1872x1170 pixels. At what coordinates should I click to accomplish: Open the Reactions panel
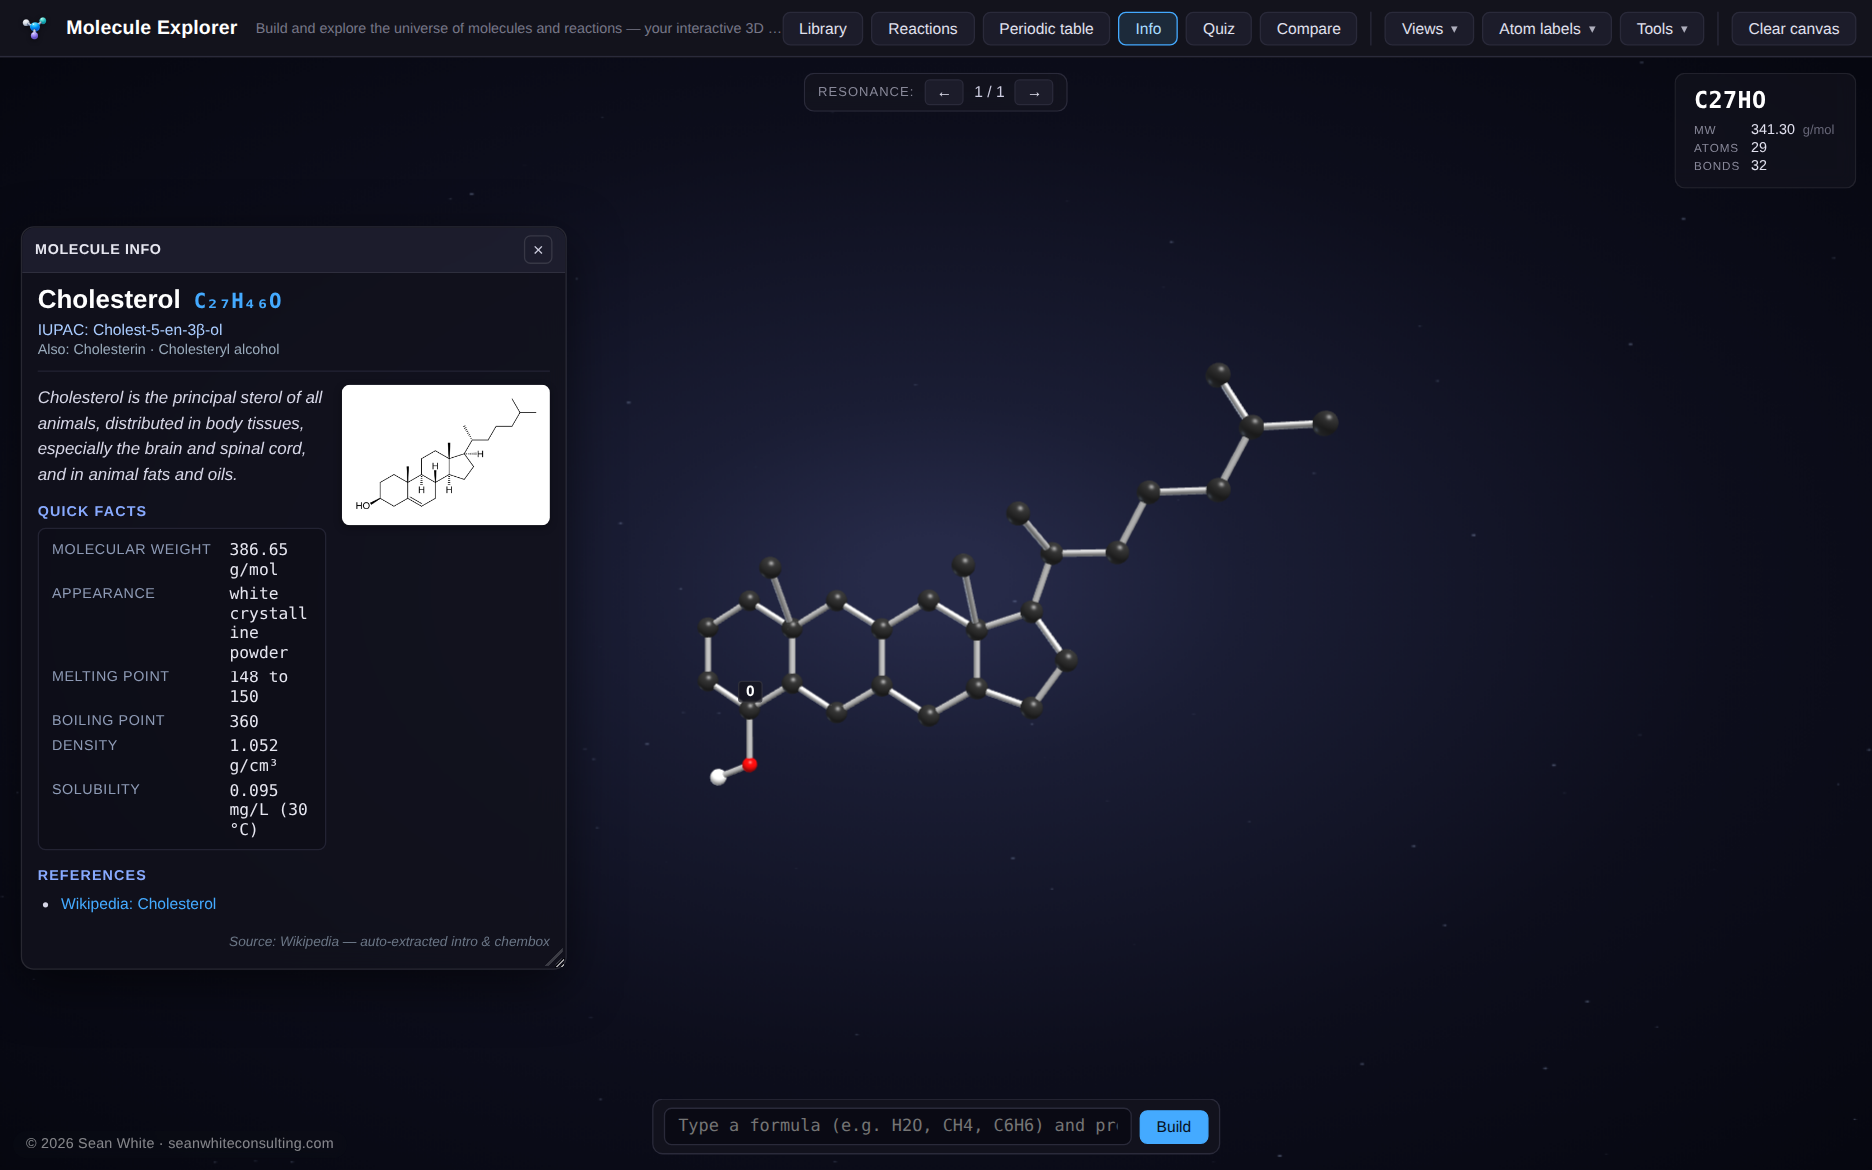pos(923,29)
